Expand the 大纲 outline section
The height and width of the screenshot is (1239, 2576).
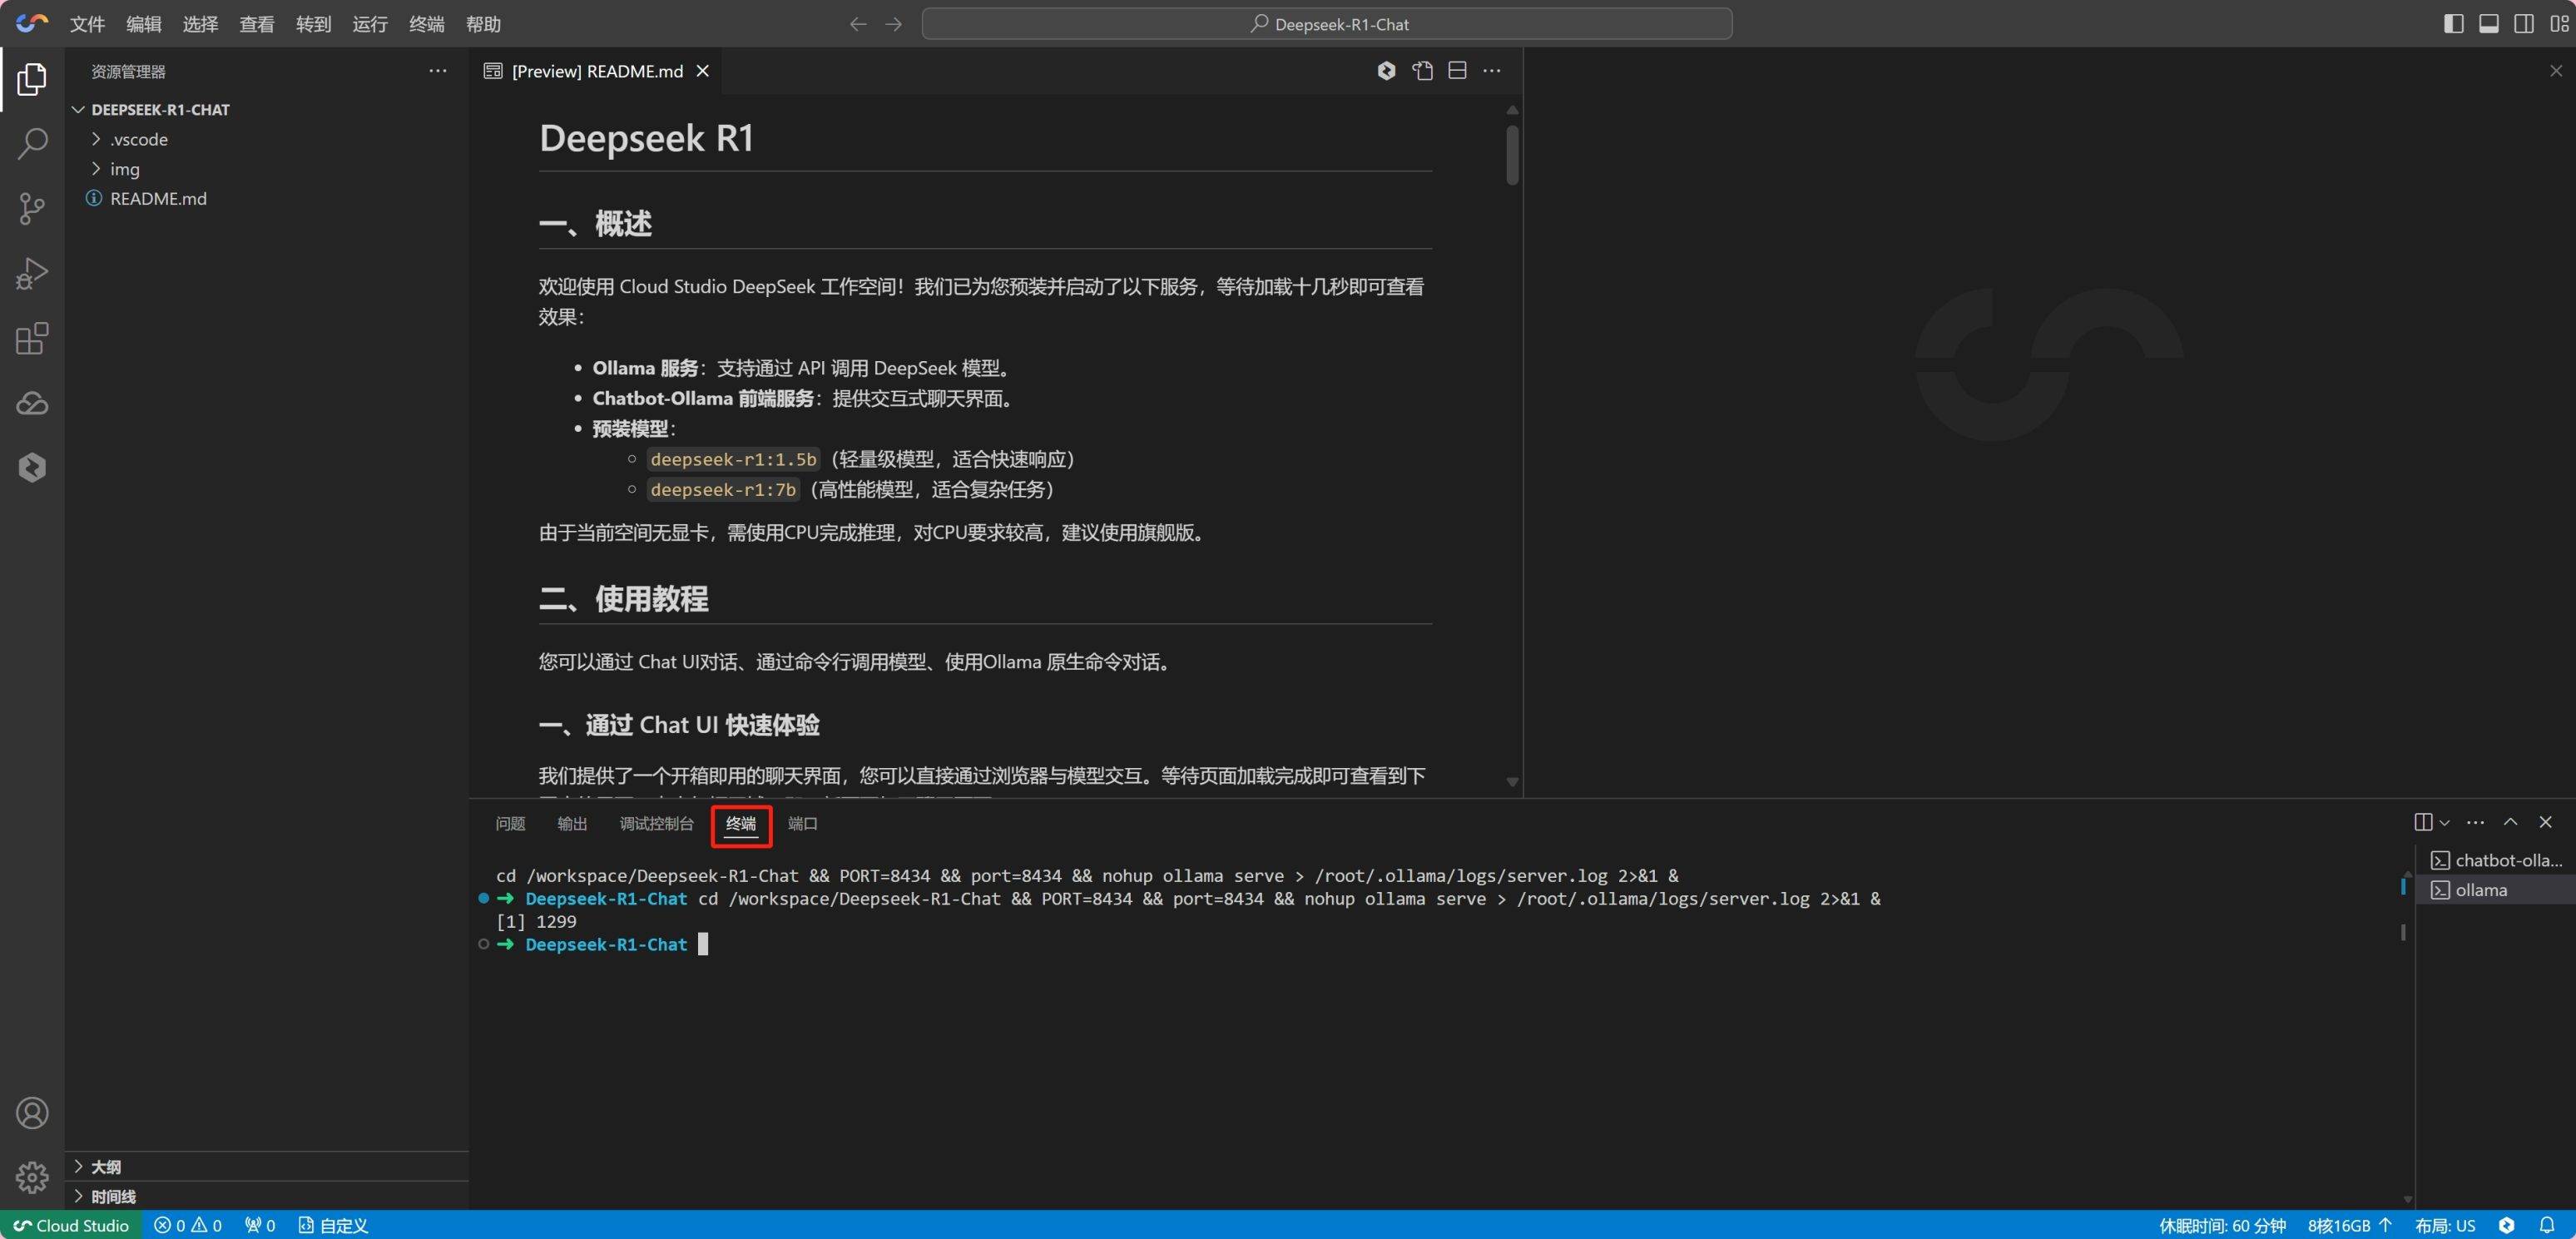(x=105, y=1166)
